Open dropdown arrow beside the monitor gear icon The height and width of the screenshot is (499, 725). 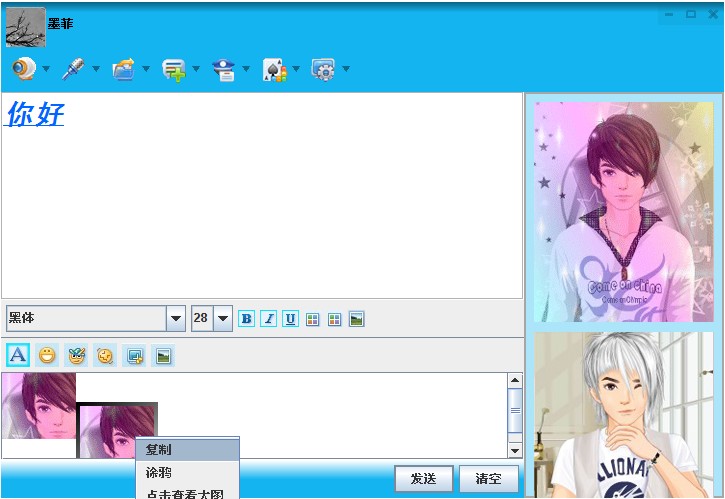pyautogui.click(x=346, y=69)
